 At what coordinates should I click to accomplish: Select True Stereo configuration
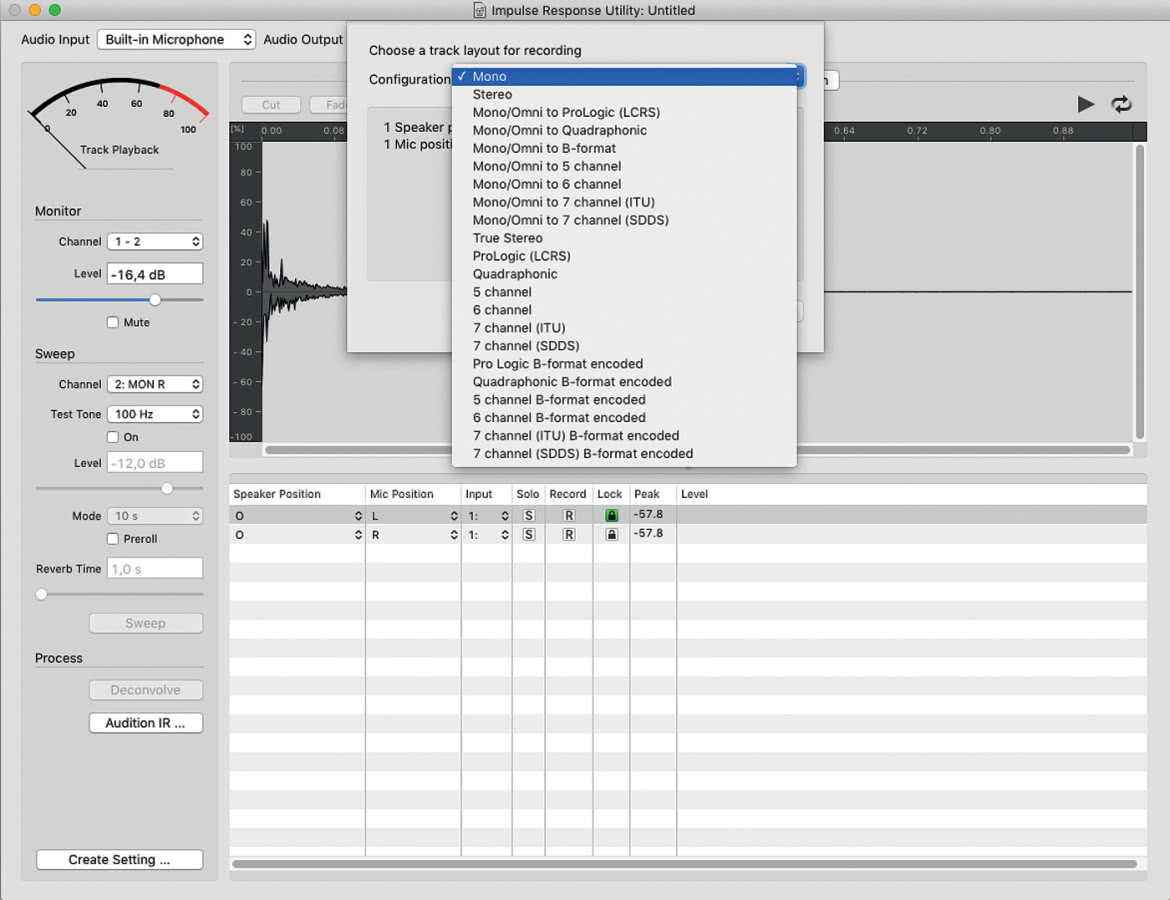click(x=624, y=238)
